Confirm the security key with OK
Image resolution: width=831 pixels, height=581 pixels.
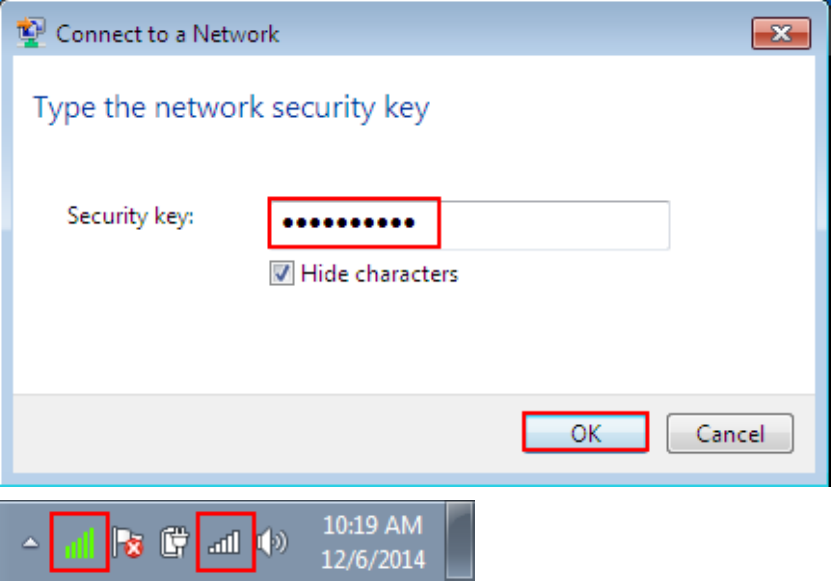[x=586, y=433]
